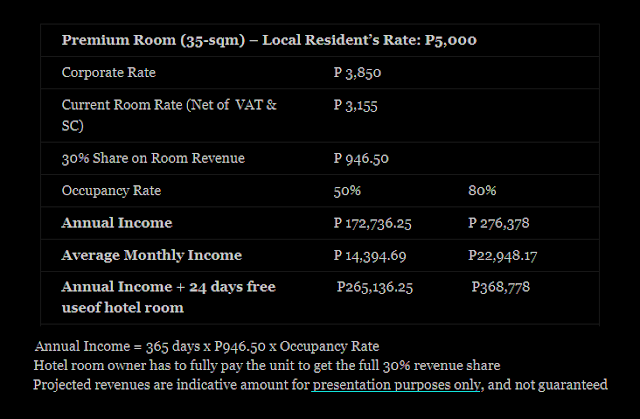Click the Occupancy Rate label

111,191
